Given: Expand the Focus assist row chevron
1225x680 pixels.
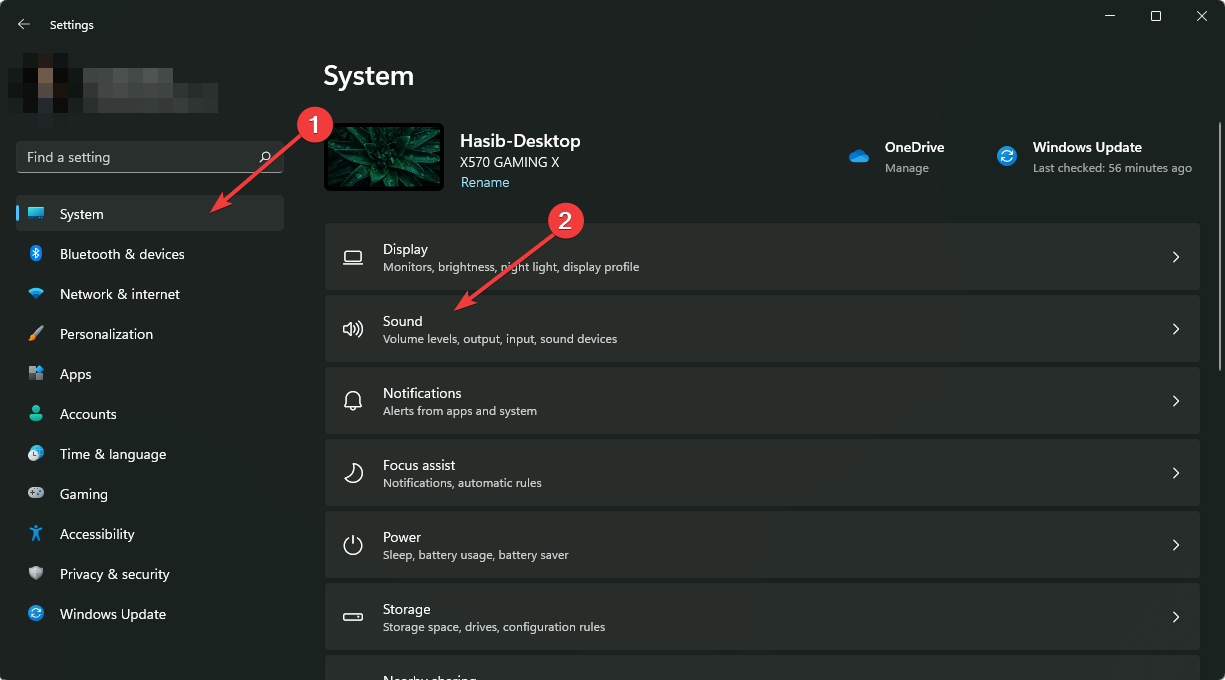Looking at the screenshot, I should click(1176, 473).
